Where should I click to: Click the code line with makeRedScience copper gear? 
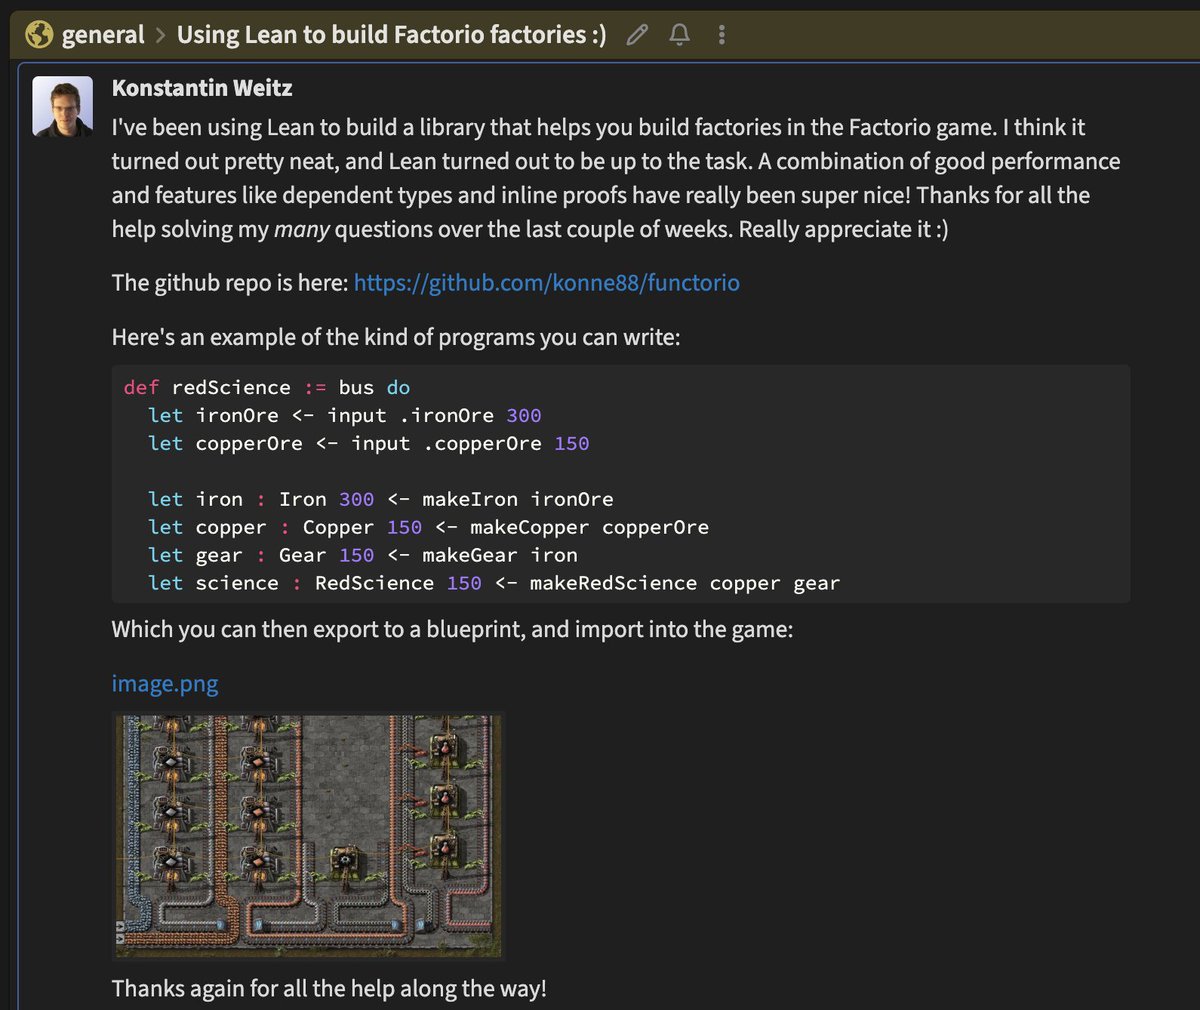pyautogui.click(x=494, y=583)
